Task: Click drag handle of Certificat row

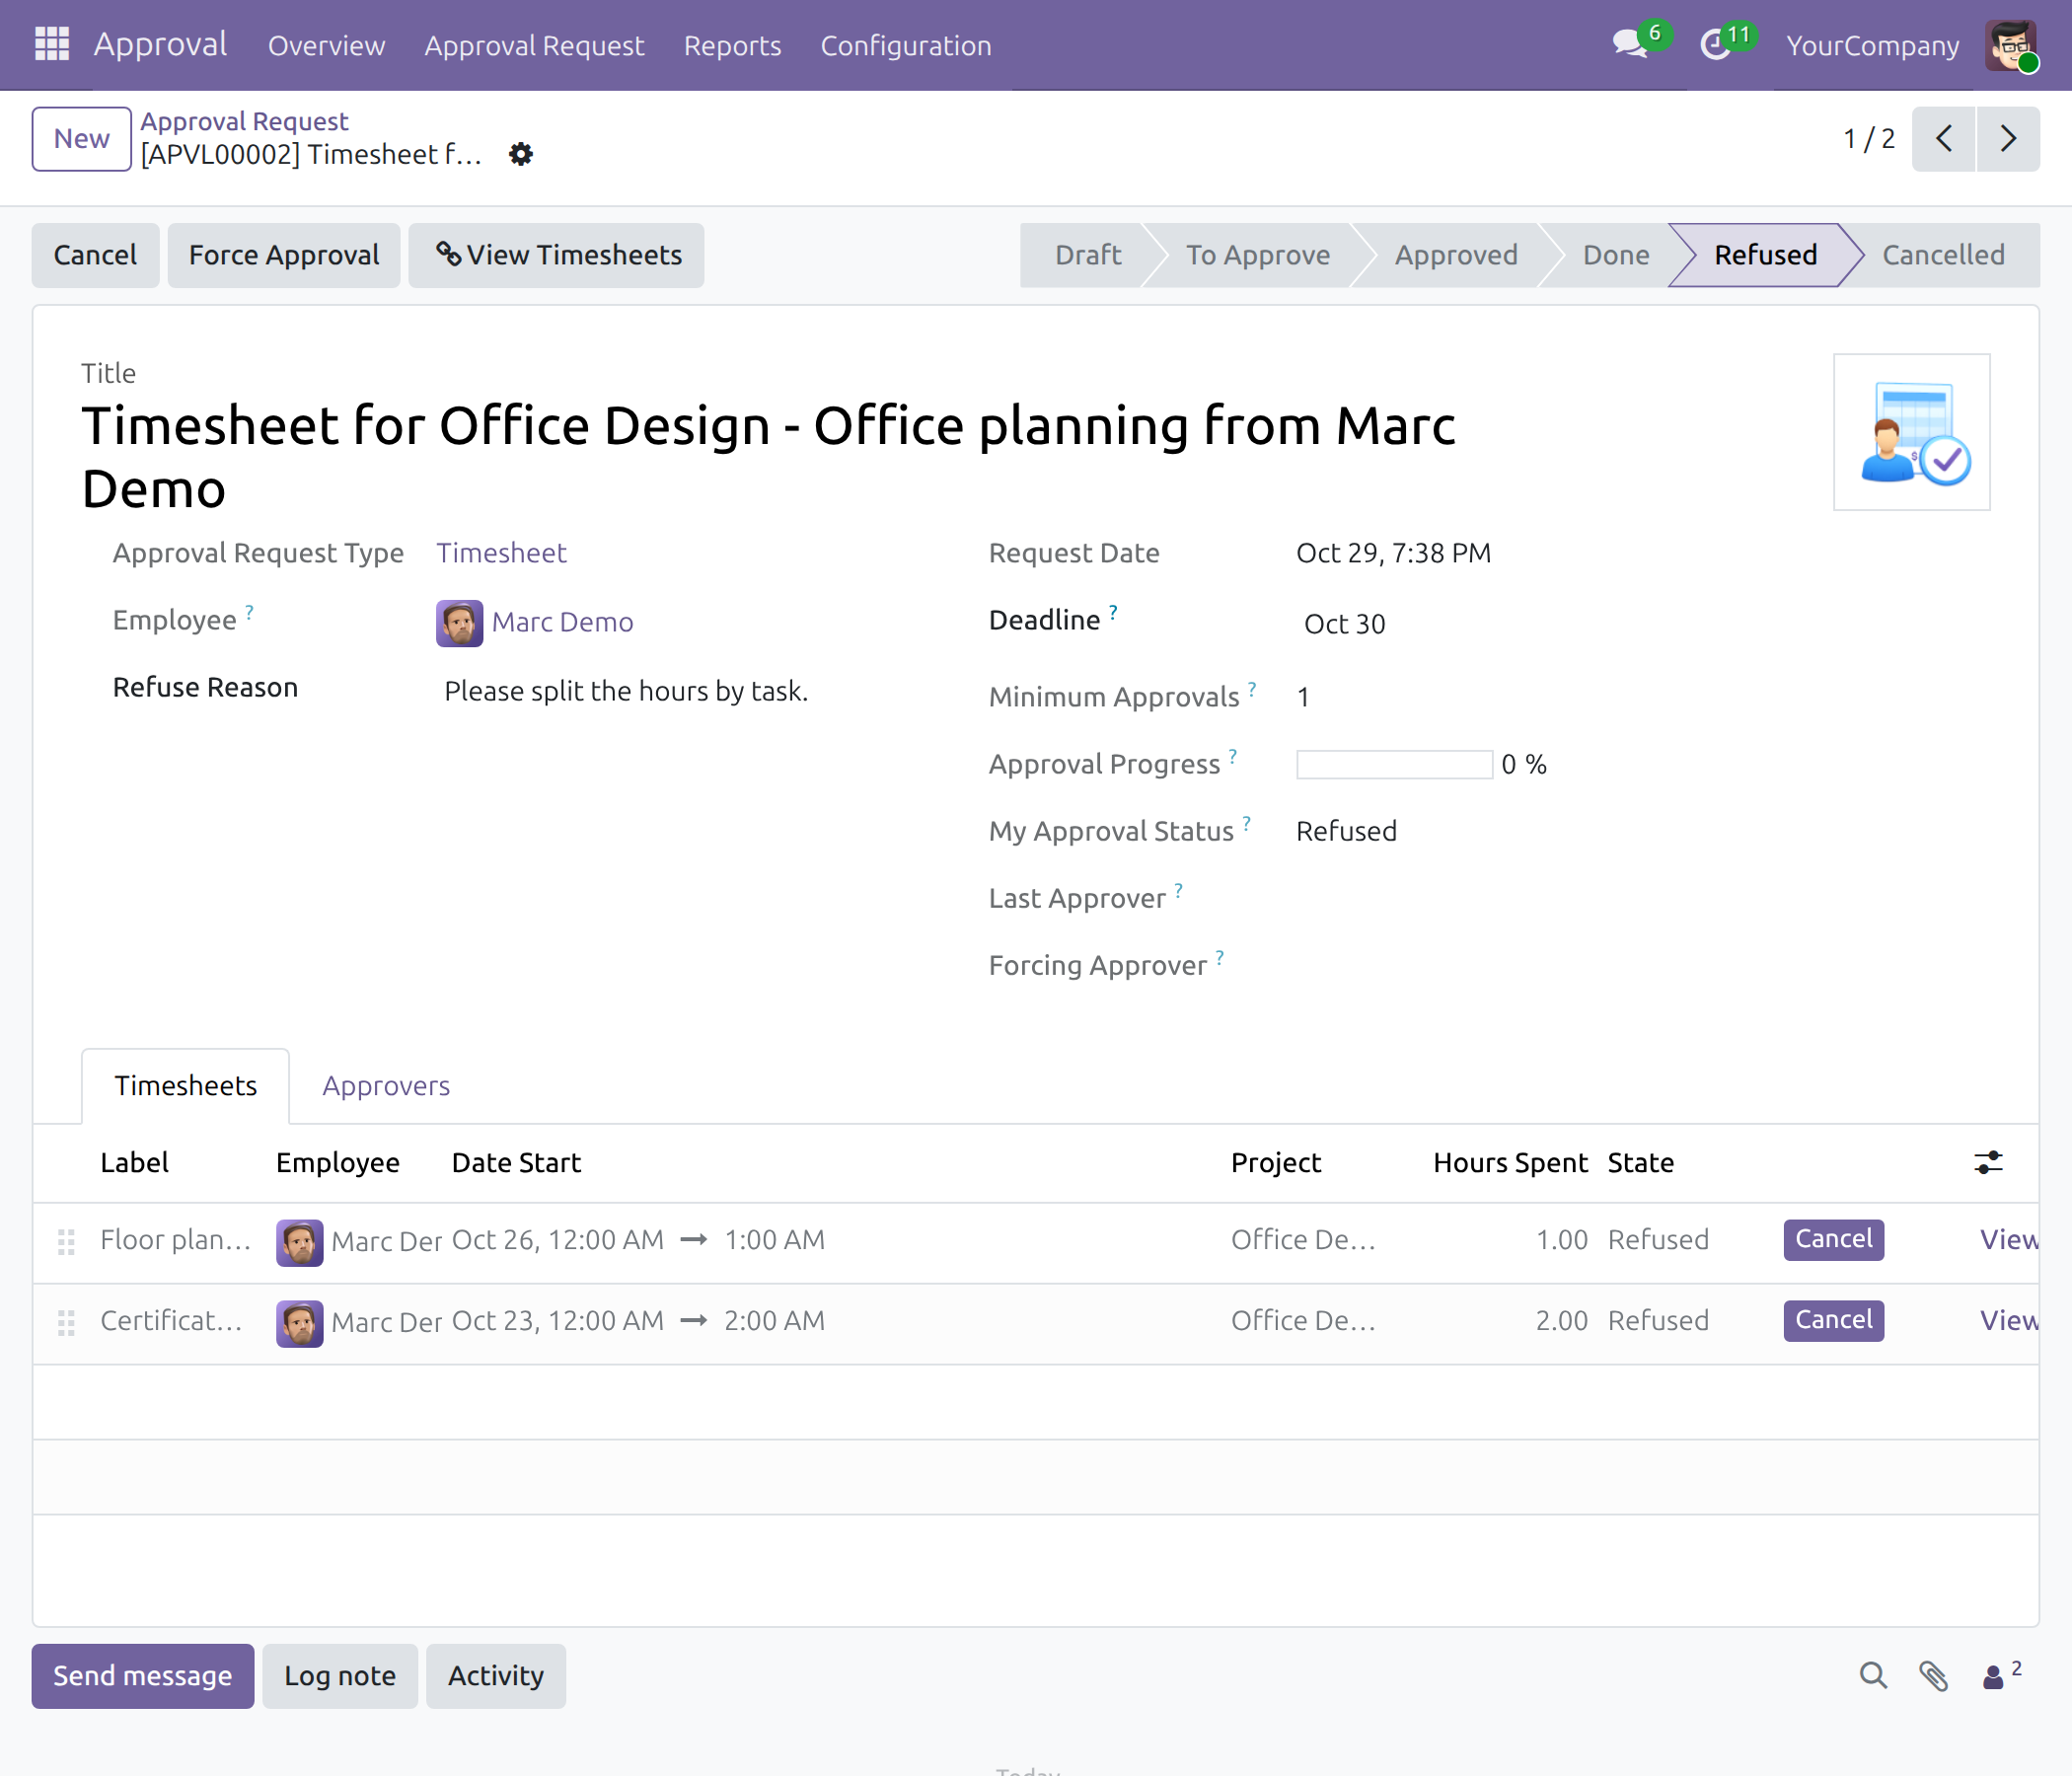Action: [66, 1322]
